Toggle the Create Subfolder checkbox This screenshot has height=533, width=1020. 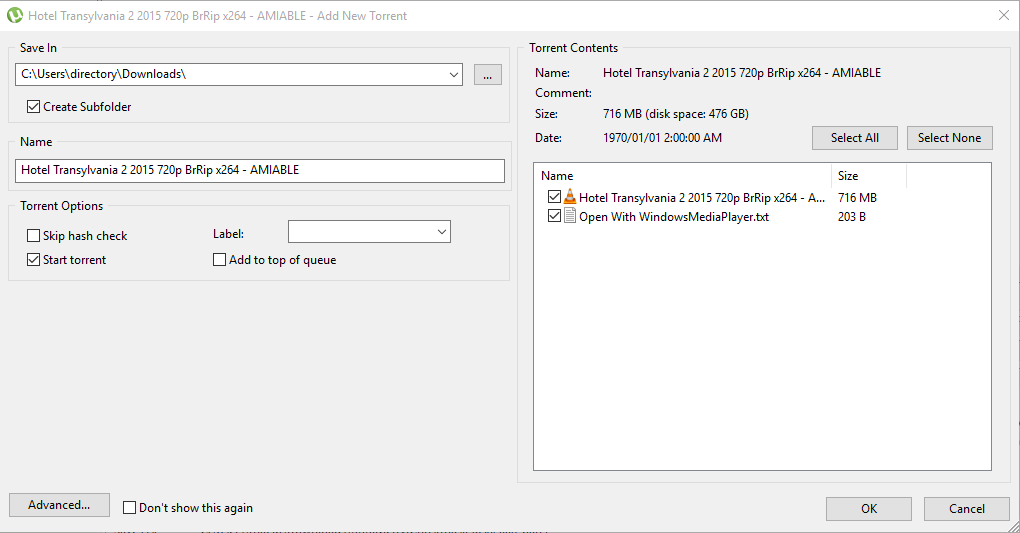(33, 106)
